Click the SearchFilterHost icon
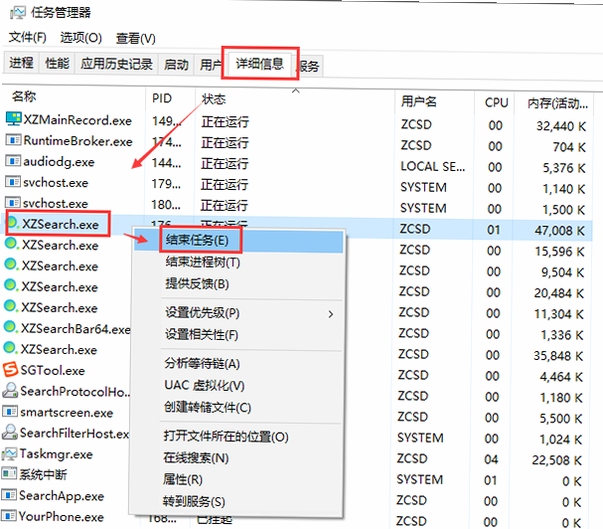The image size is (603, 529). click(x=10, y=432)
